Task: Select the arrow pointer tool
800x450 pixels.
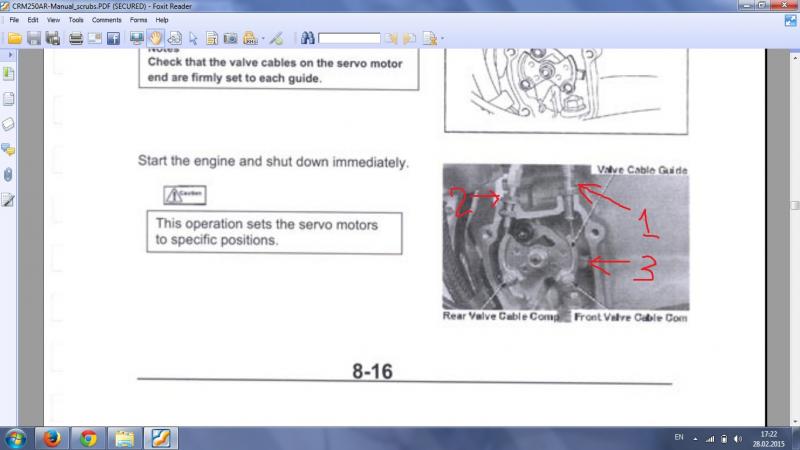Action: pyautogui.click(x=193, y=38)
